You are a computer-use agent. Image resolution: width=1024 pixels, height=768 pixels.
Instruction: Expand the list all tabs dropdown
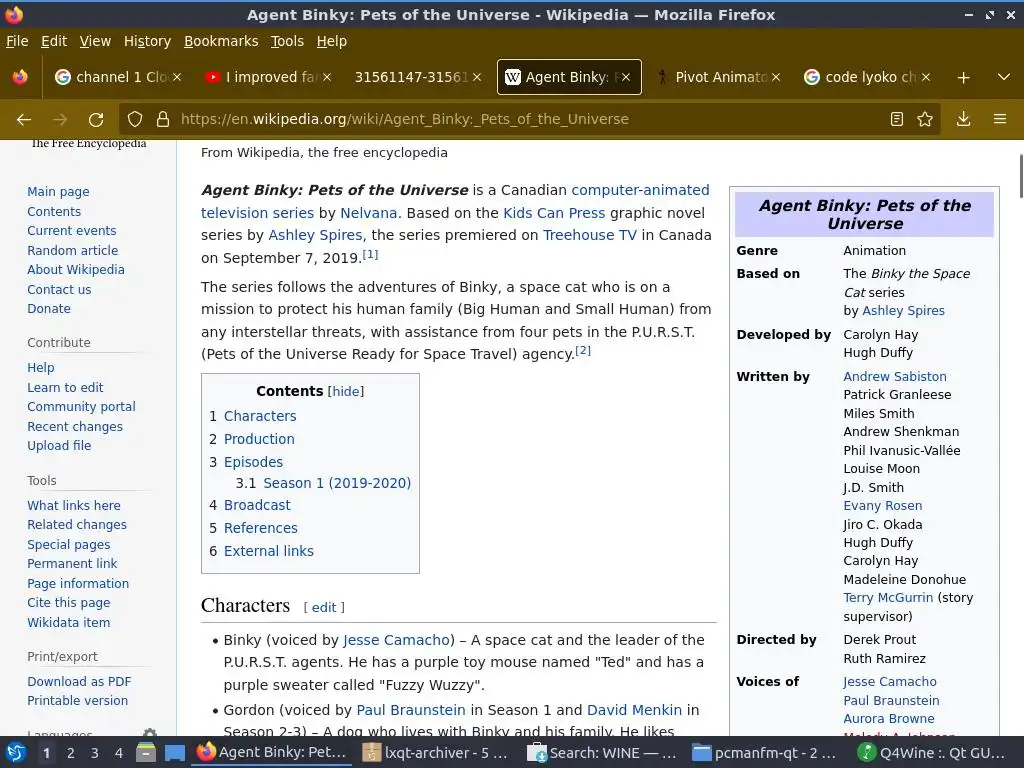click(1004, 77)
